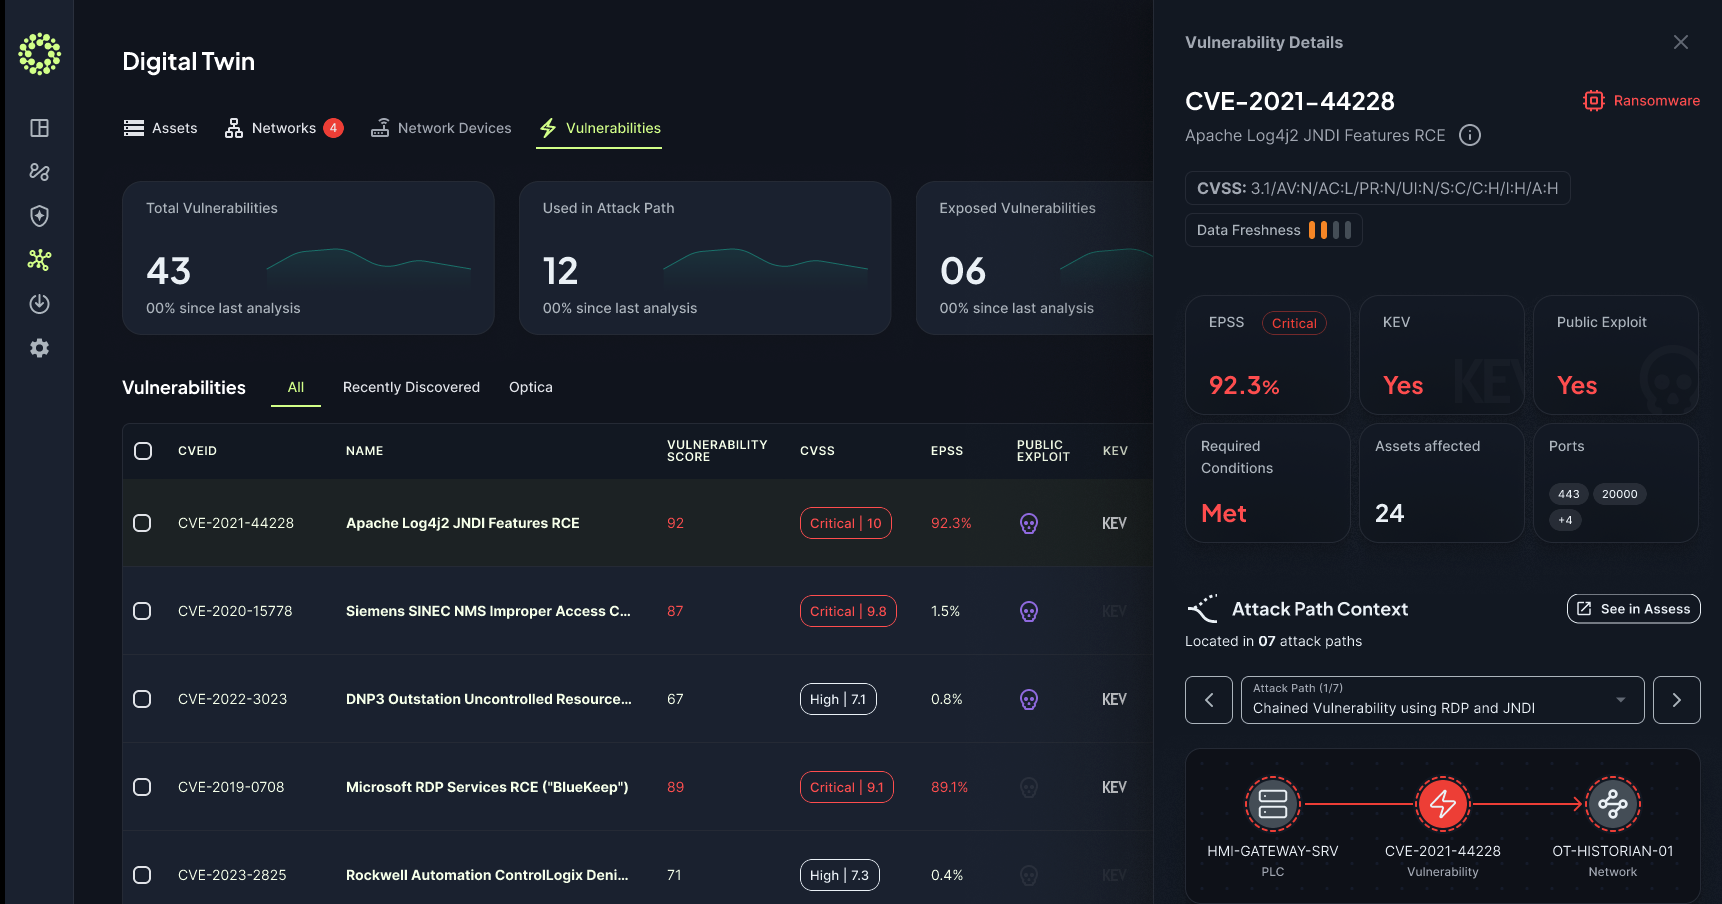Viewport: 1722px width, 904px height.
Task: Click the dimmed skull icon for CVE-2019-0708
Action: coord(1029,787)
